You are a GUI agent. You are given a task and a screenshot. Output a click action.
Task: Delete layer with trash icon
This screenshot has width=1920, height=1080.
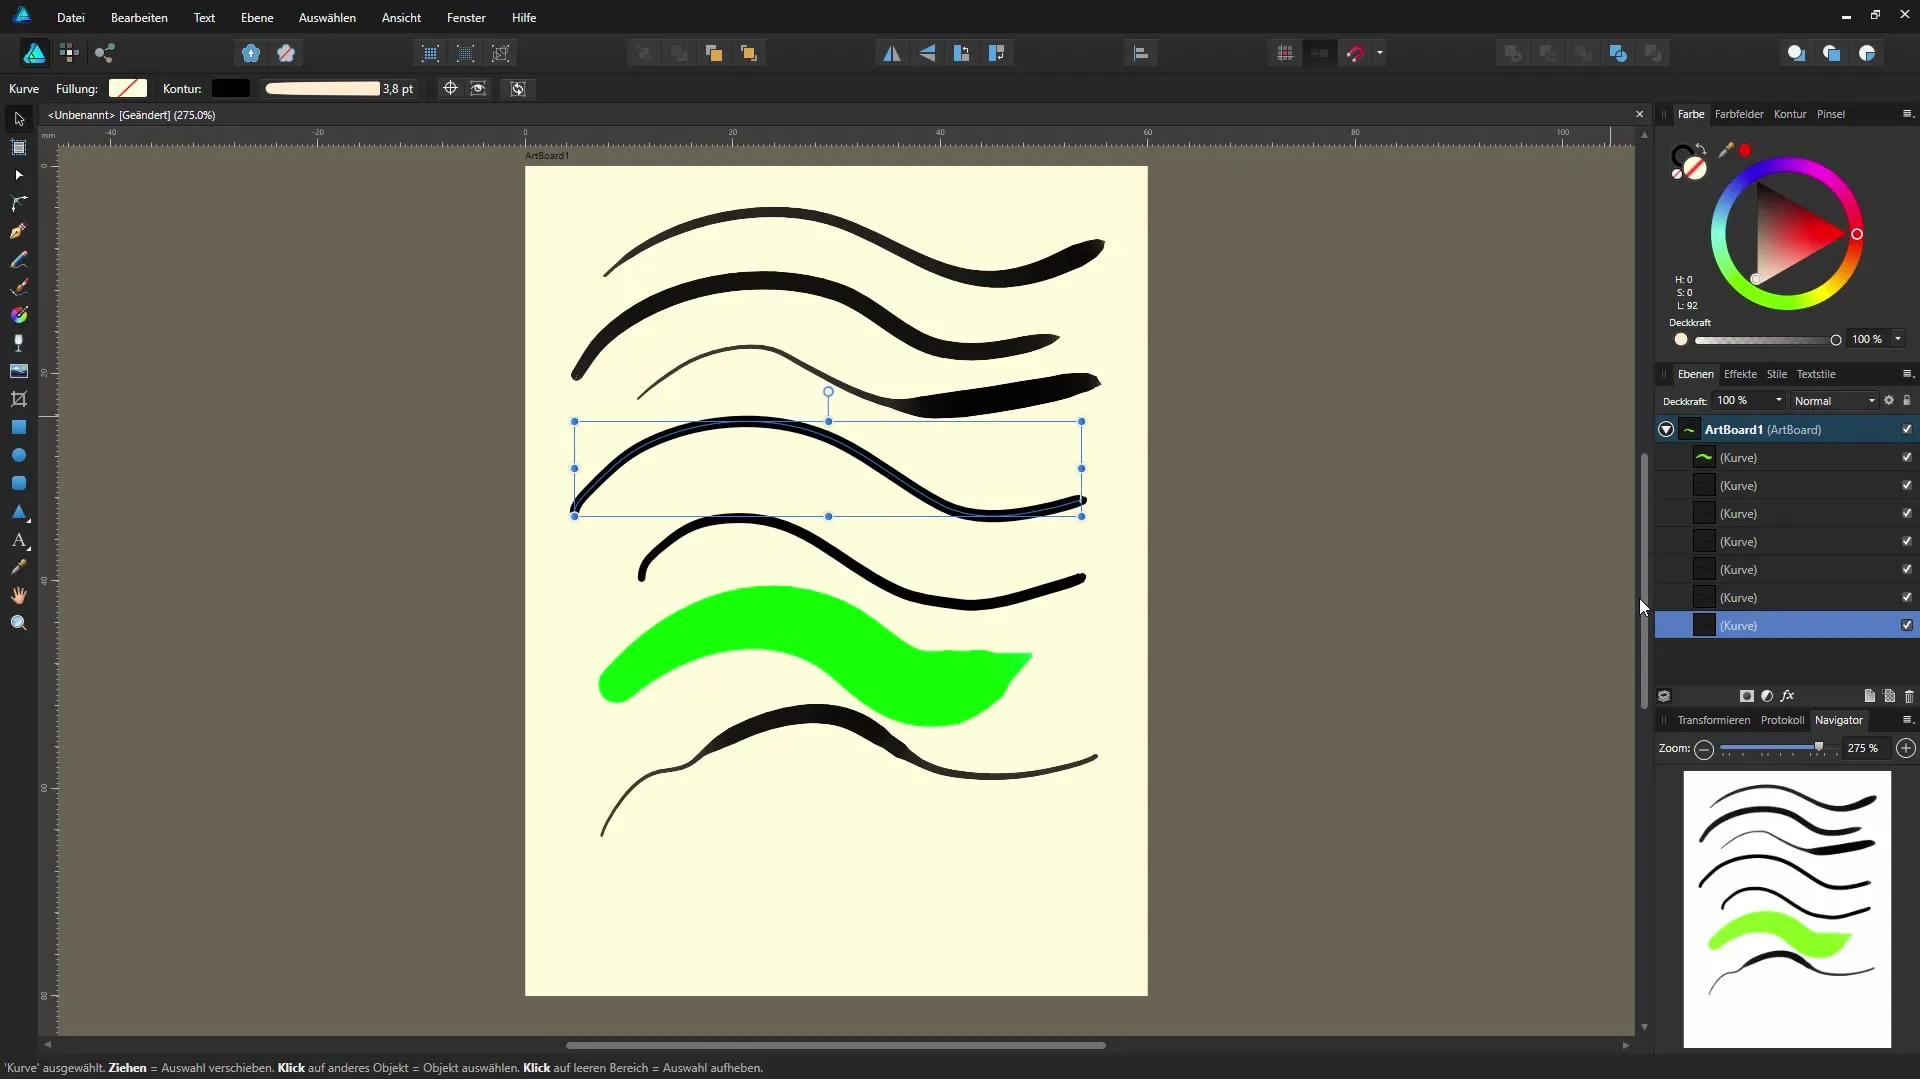[x=1909, y=696]
